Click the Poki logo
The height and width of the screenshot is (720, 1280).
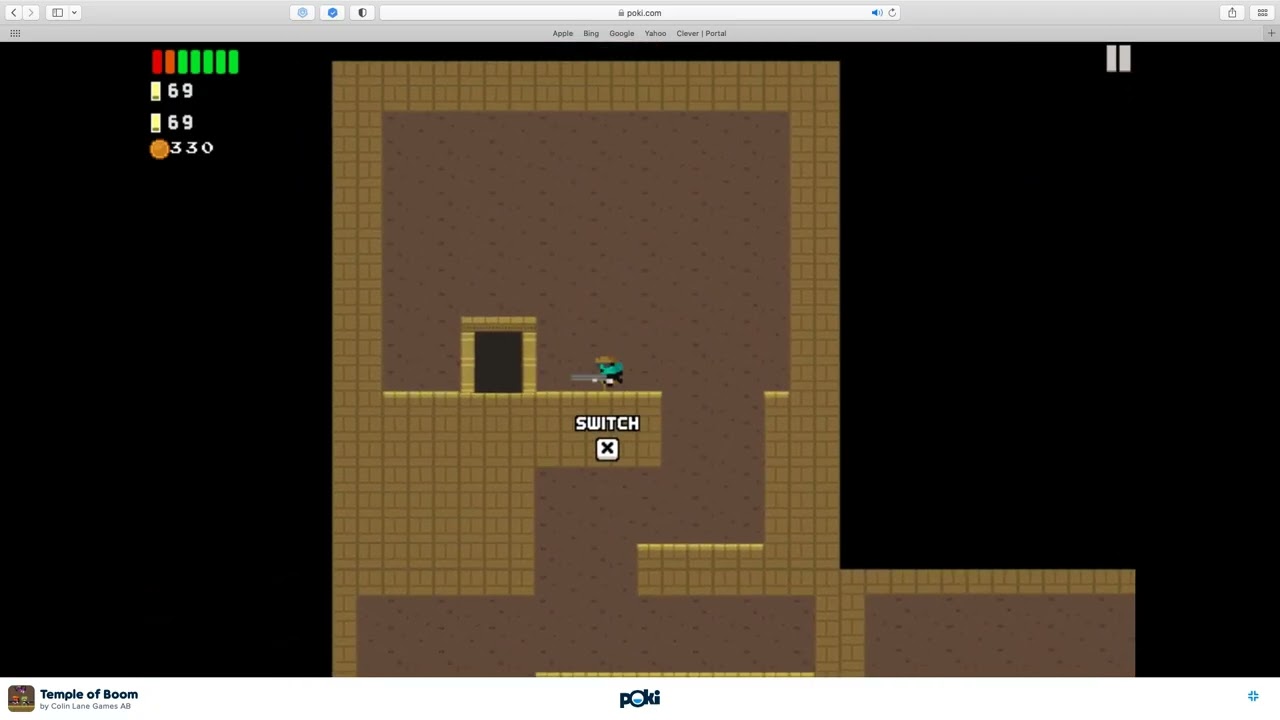pos(640,698)
